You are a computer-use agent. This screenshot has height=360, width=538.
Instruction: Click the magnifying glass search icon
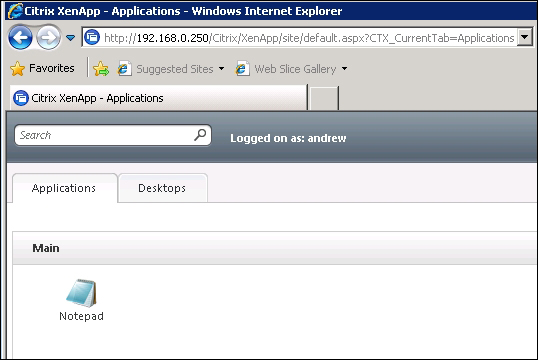click(200, 135)
